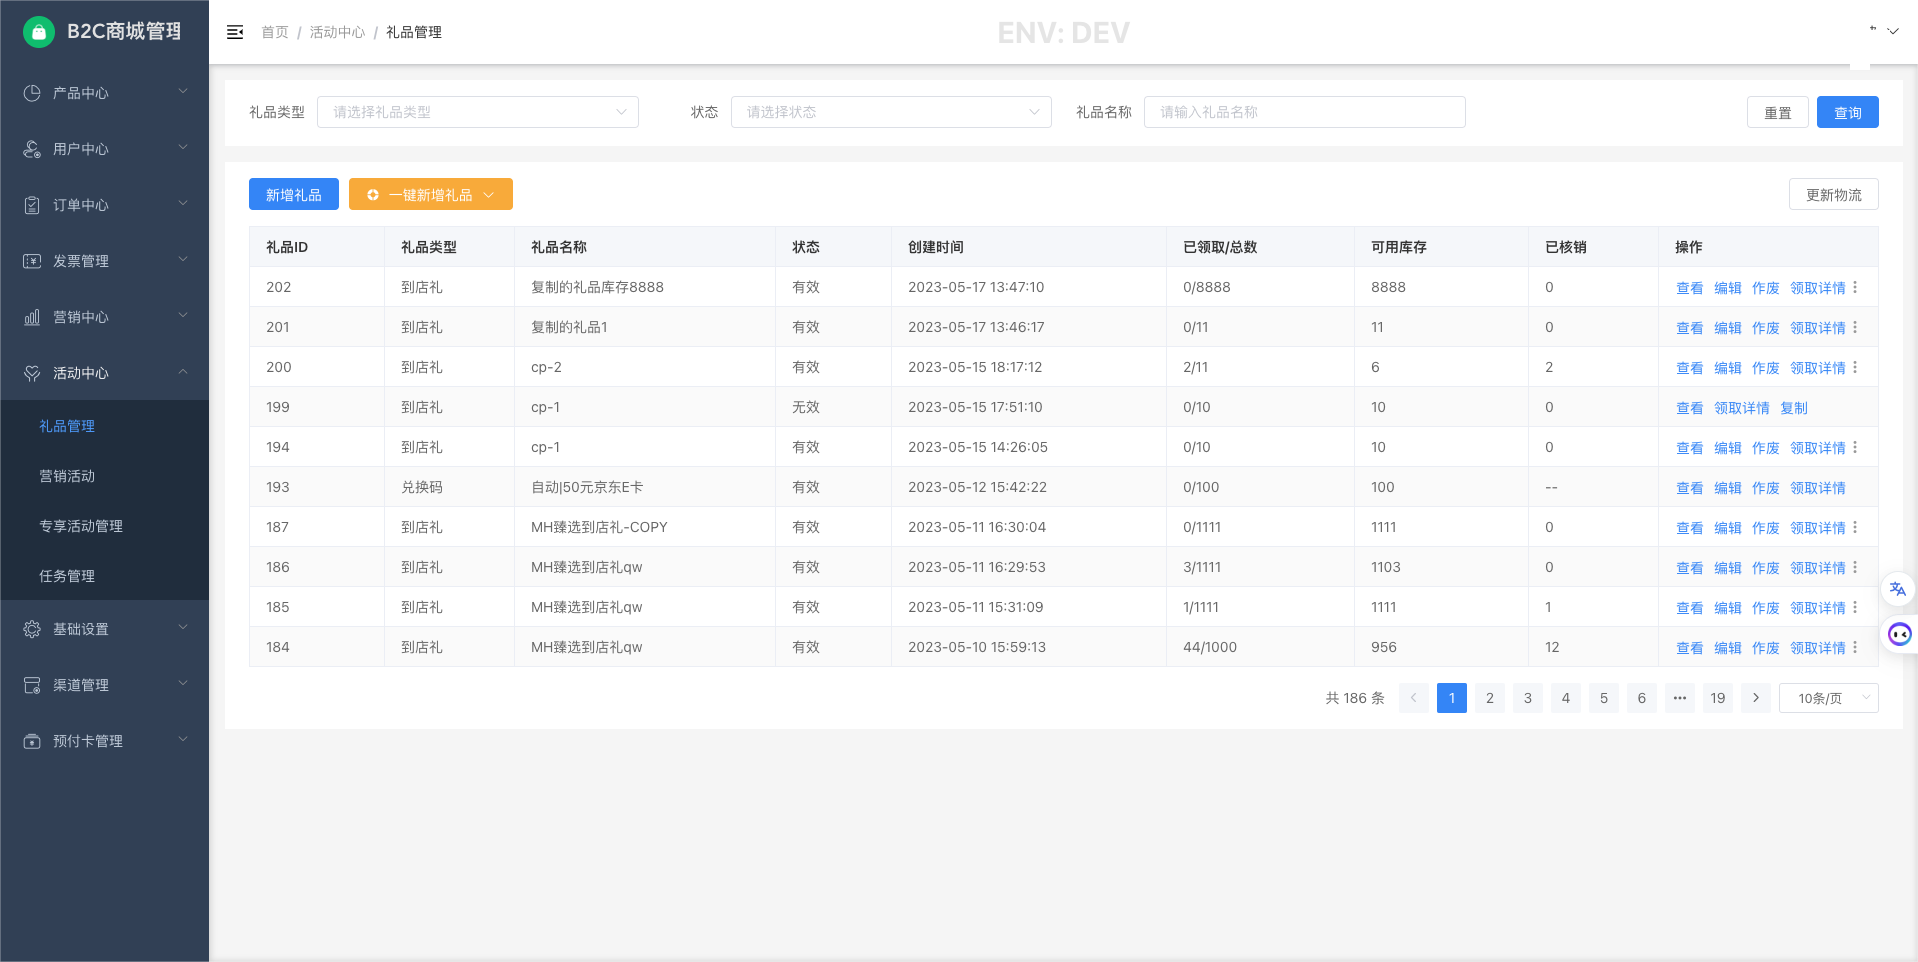Open the top-right user menu arrow
The image size is (1918, 962).
[1893, 32]
